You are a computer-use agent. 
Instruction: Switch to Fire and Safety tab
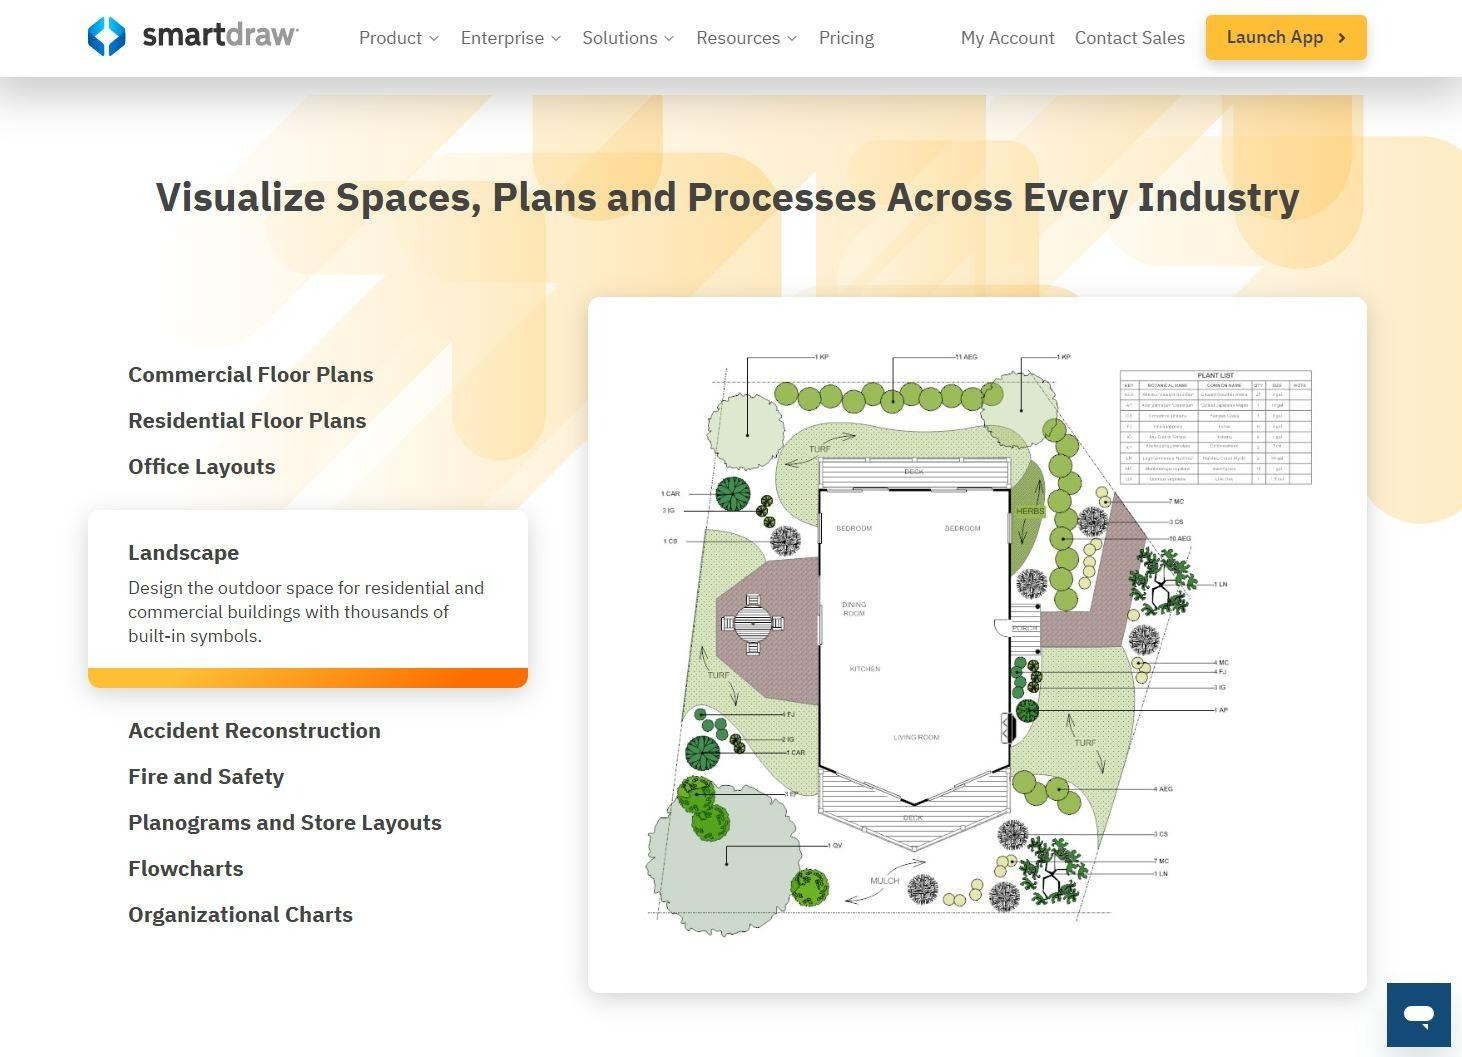pyautogui.click(x=206, y=777)
